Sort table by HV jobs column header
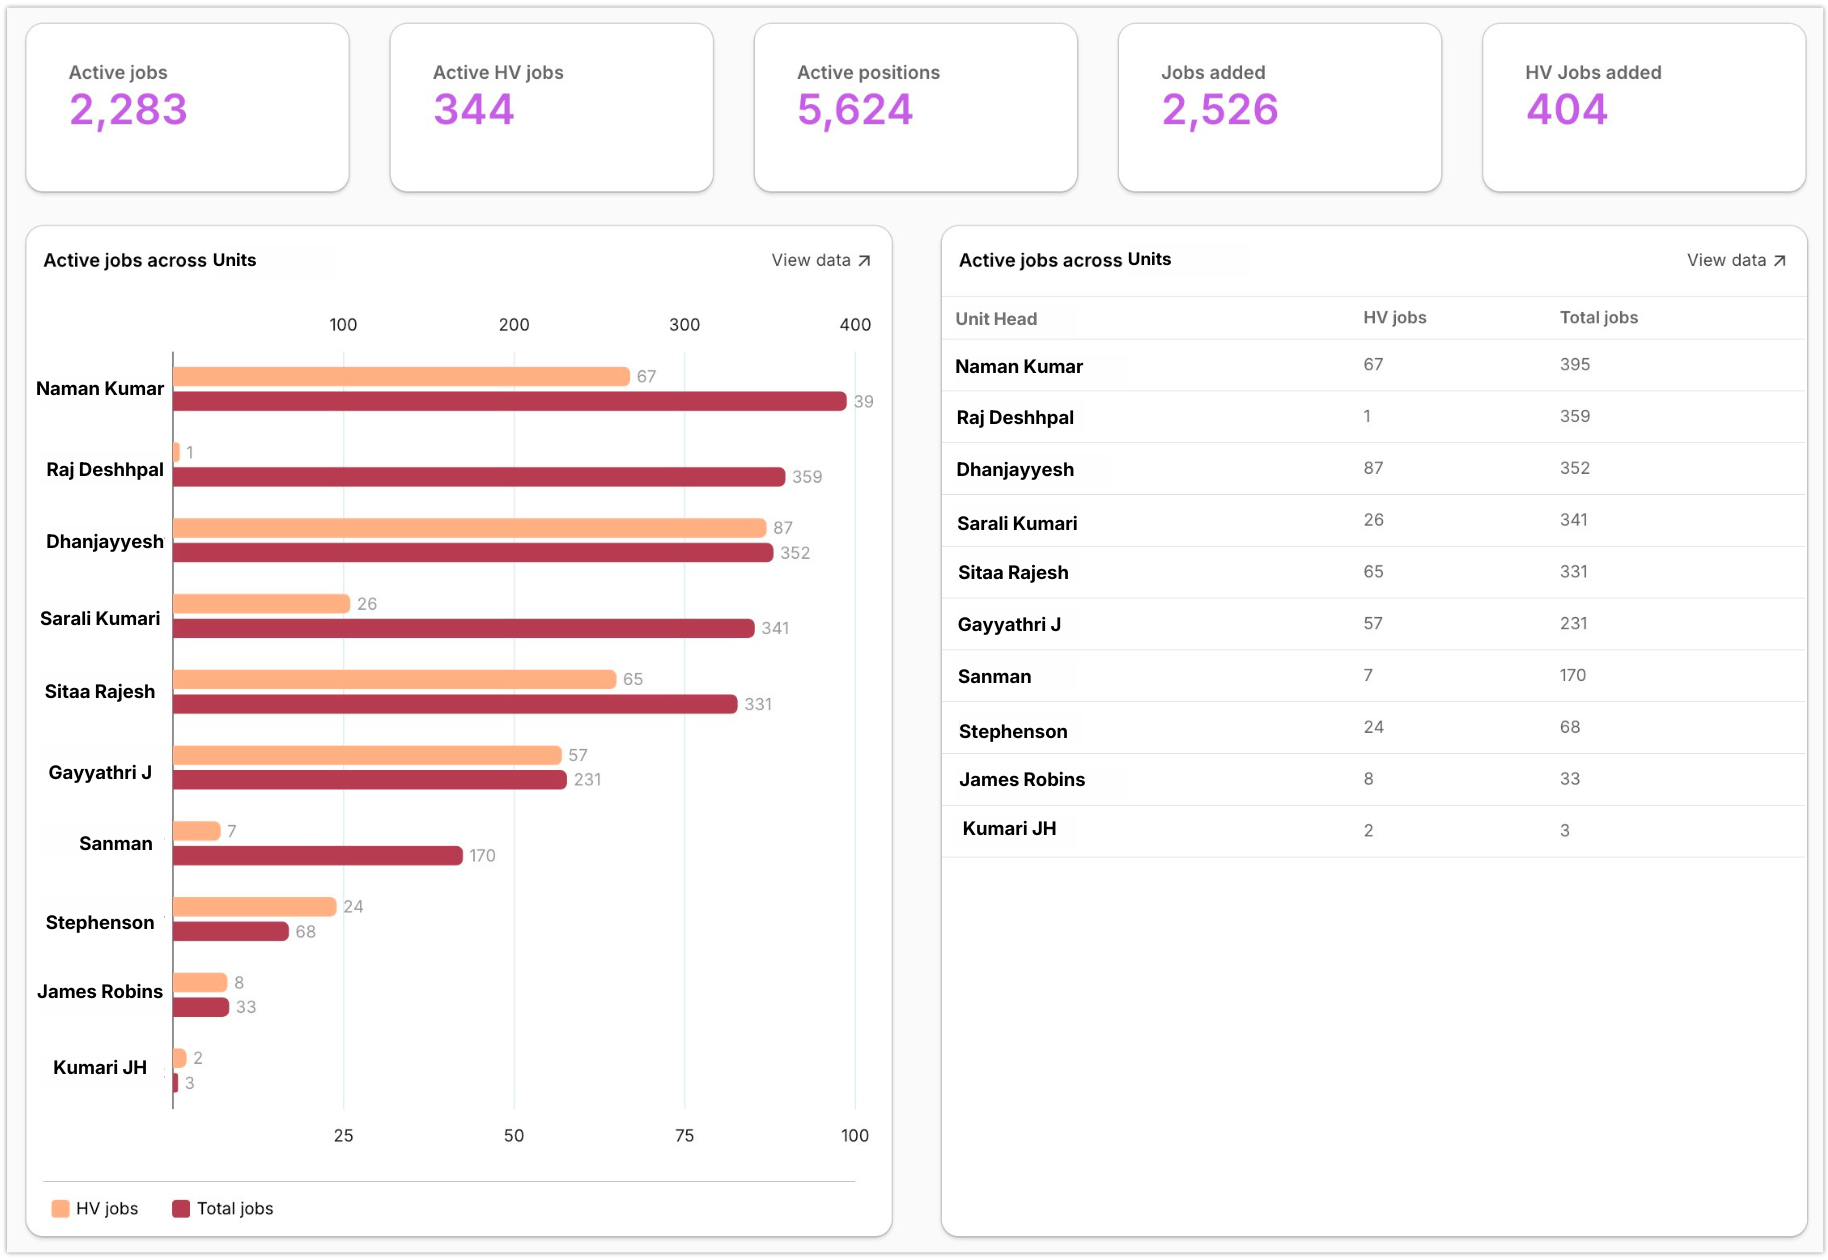The image size is (1828, 1260). pos(1394,317)
